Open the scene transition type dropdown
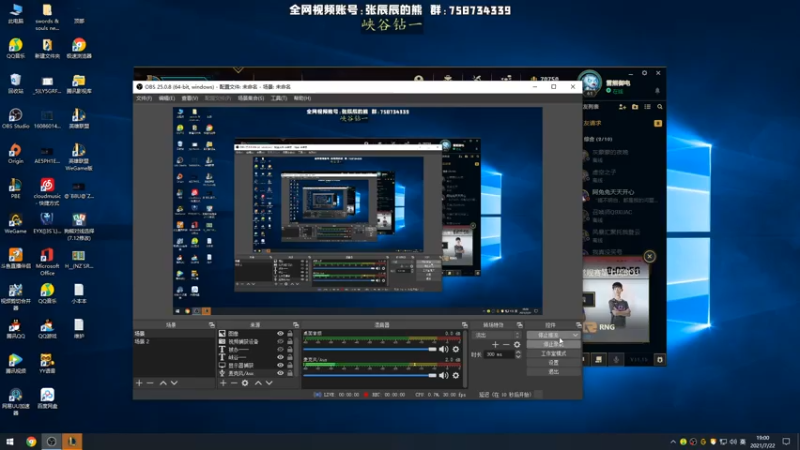 click(x=497, y=335)
